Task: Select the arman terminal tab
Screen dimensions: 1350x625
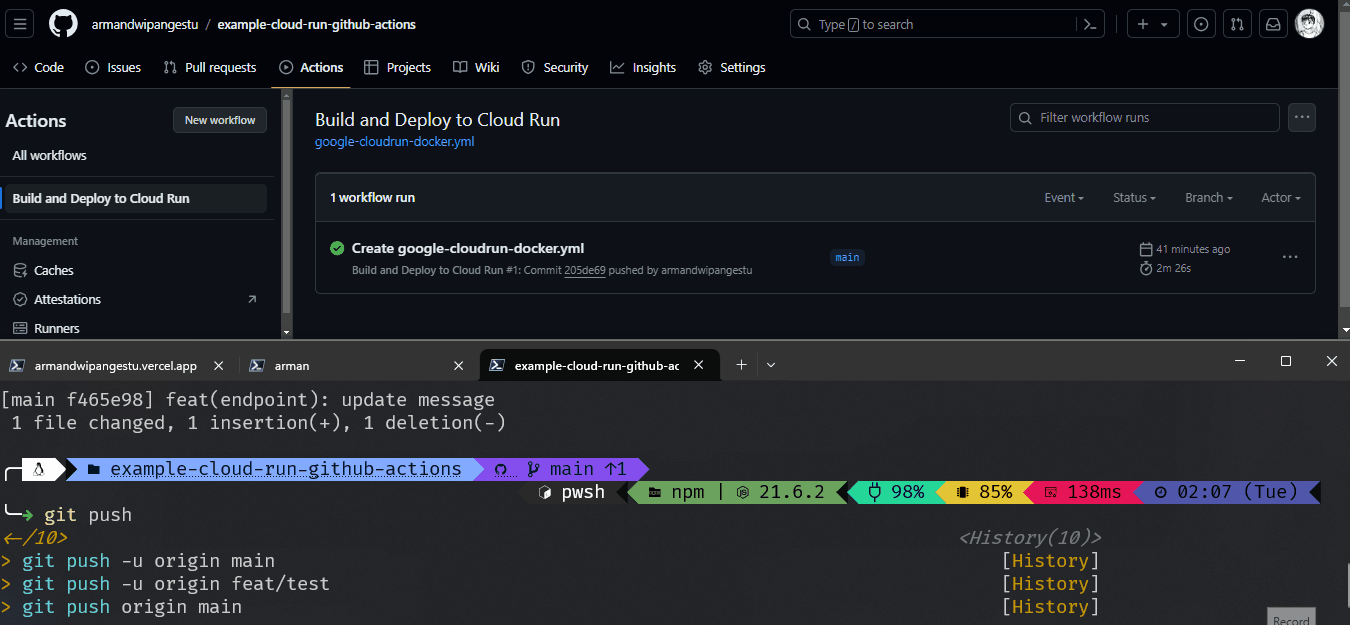Action: [290, 365]
